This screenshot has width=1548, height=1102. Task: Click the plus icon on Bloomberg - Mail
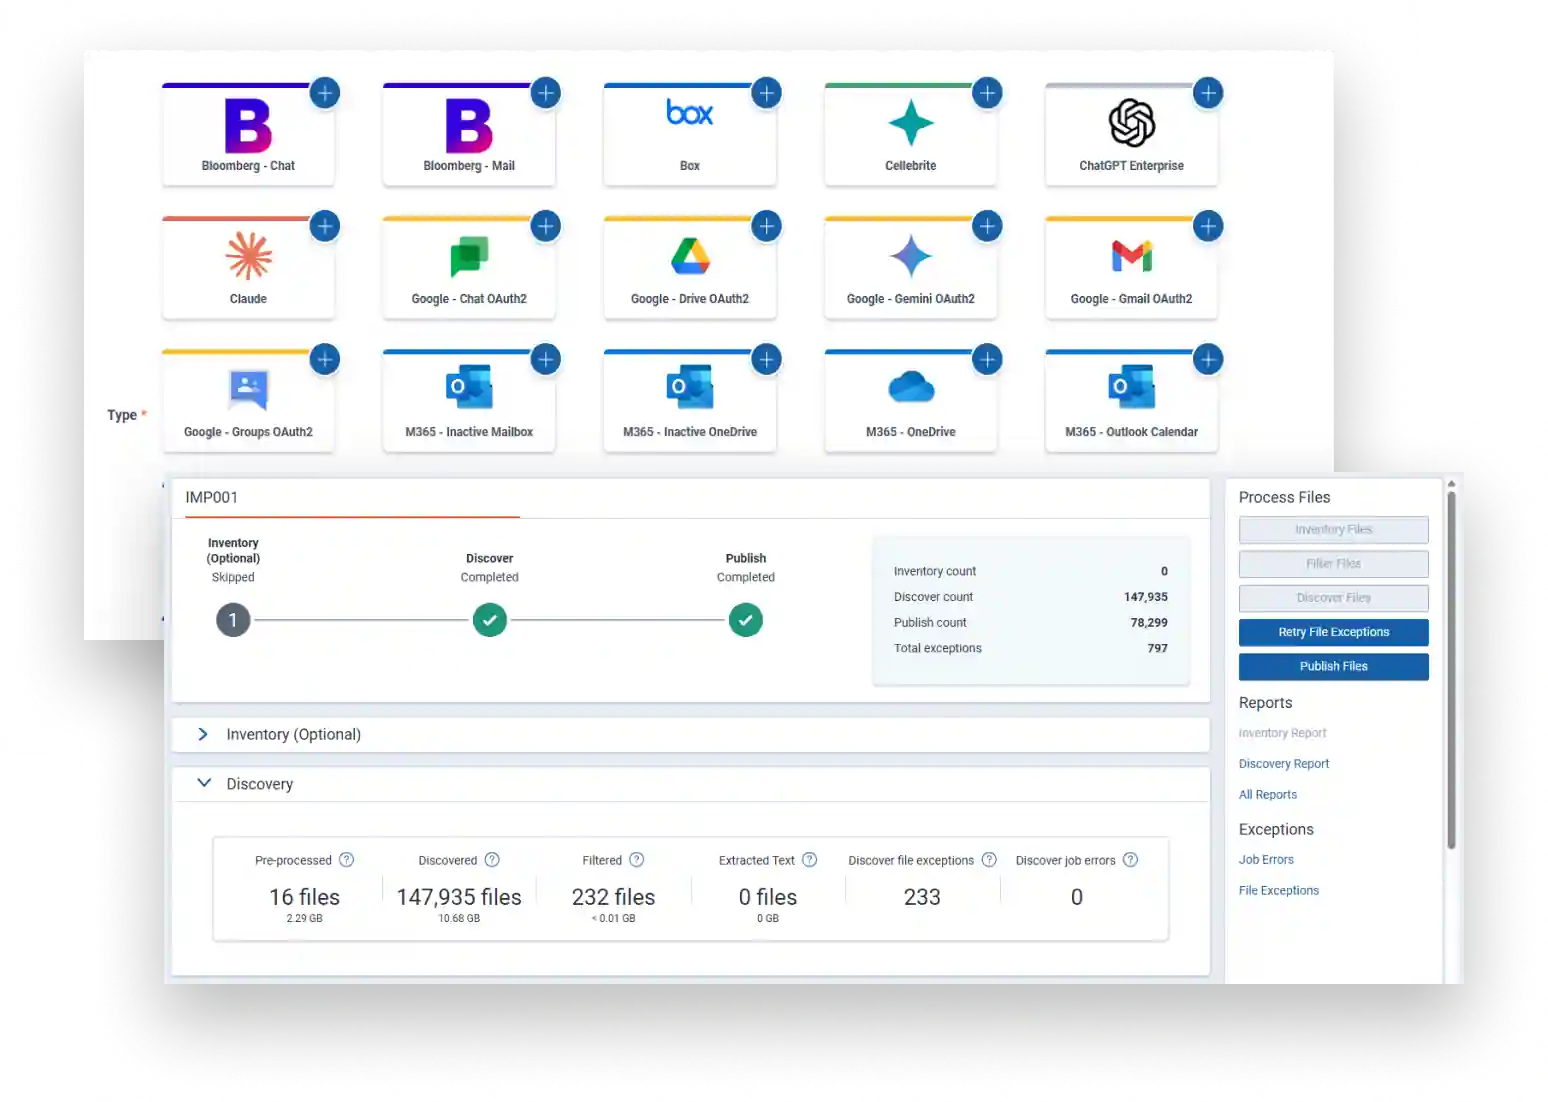(x=546, y=93)
